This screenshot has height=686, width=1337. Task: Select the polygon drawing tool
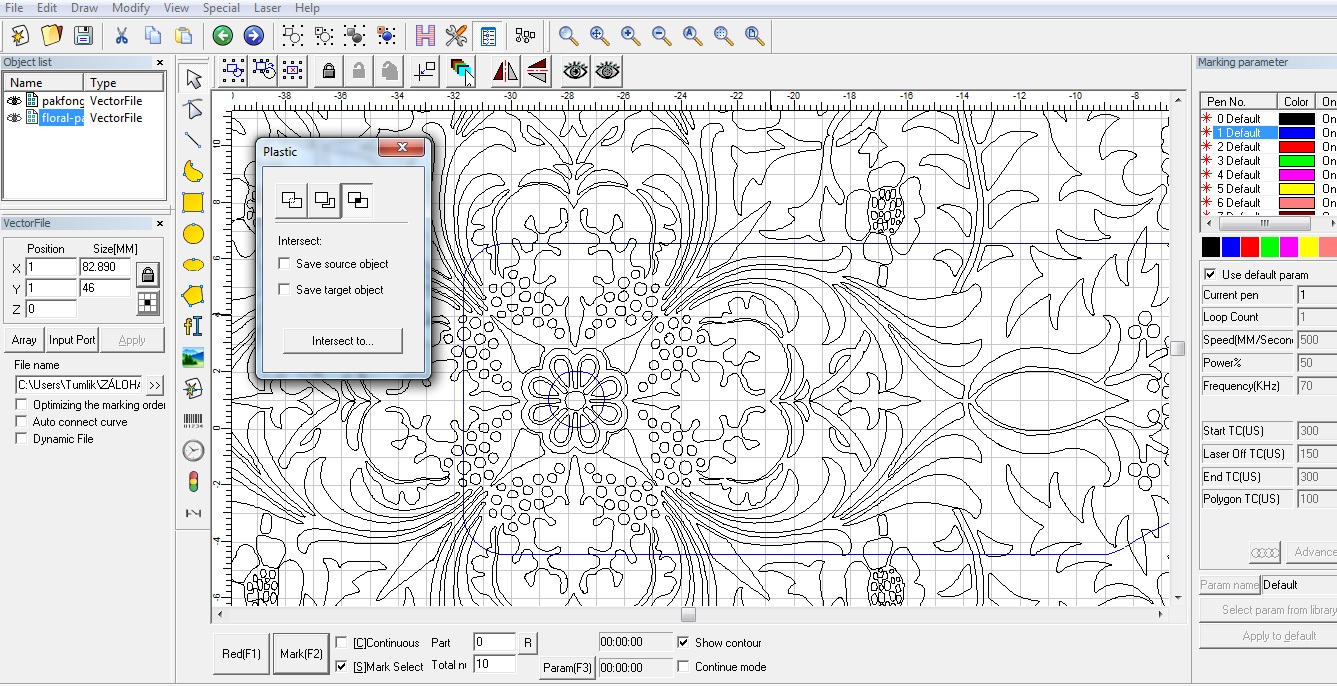(193, 295)
